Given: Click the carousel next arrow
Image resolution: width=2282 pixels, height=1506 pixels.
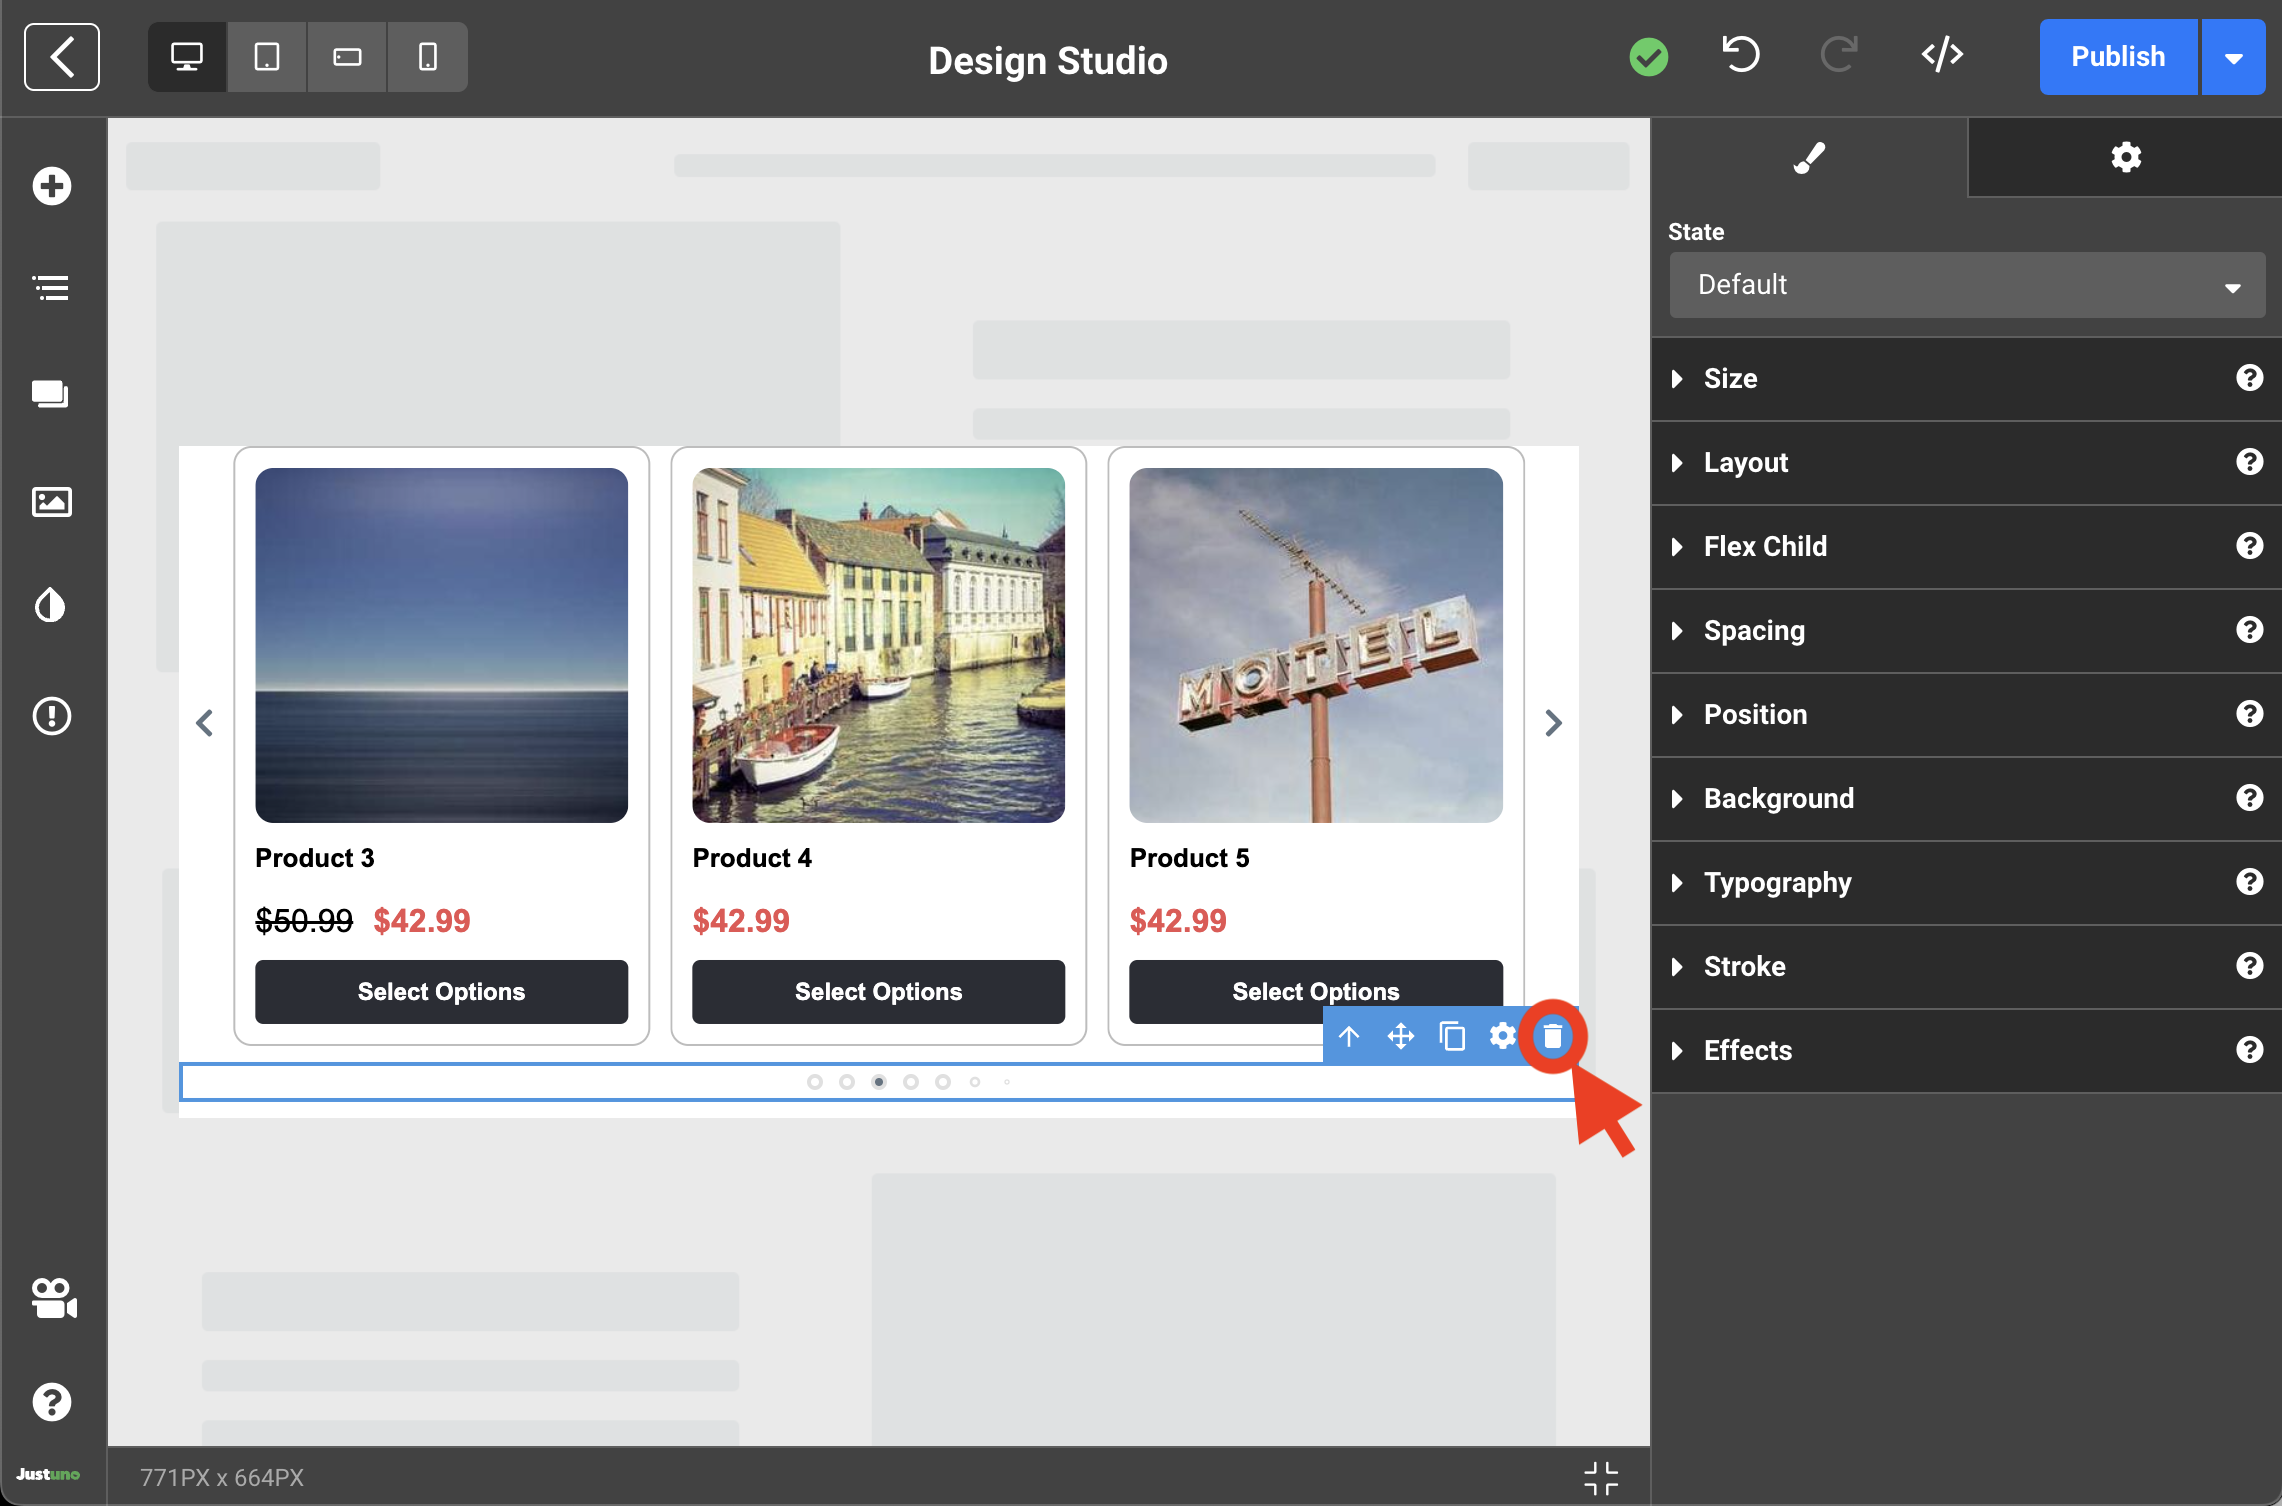Looking at the screenshot, I should 1552,722.
